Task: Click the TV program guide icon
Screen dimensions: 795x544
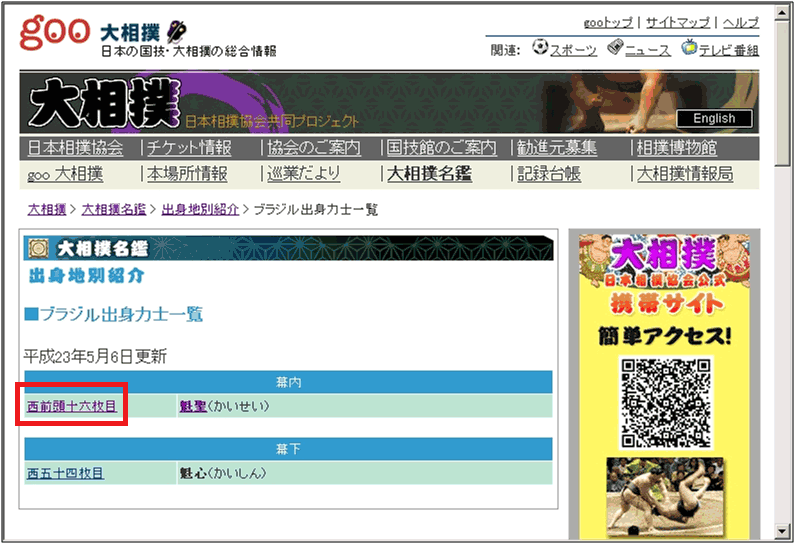Action: 688,47
